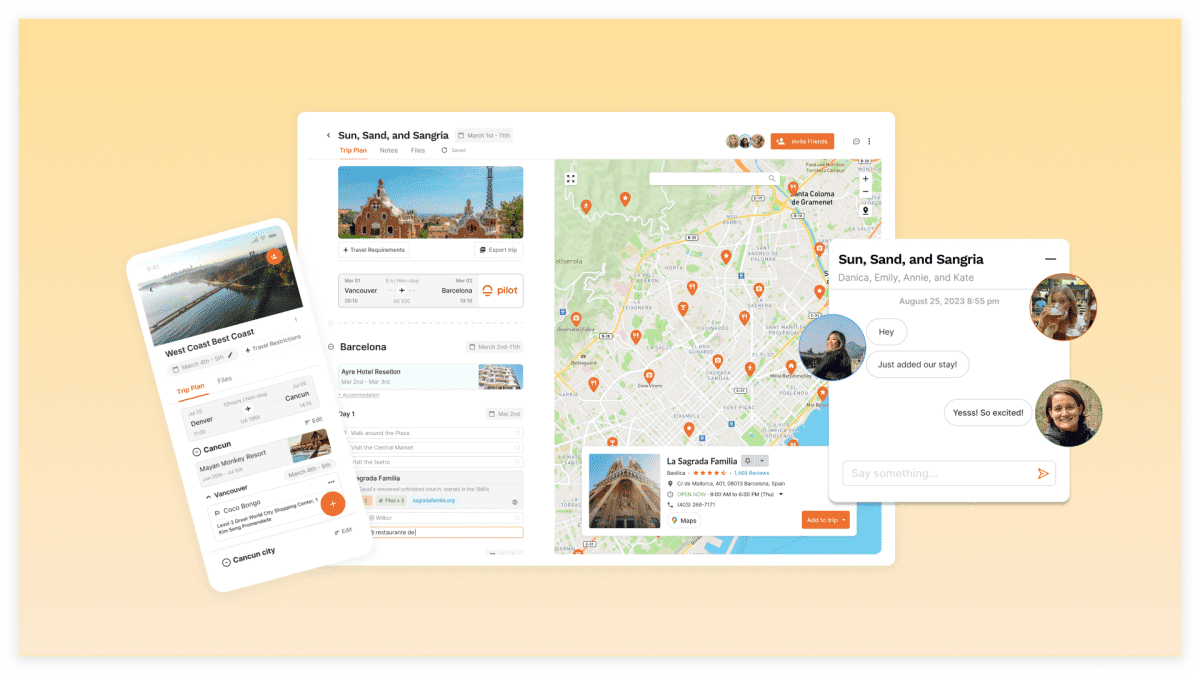Open the three-dot more options menu
This screenshot has width=1200, height=675.
coord(869,142)
